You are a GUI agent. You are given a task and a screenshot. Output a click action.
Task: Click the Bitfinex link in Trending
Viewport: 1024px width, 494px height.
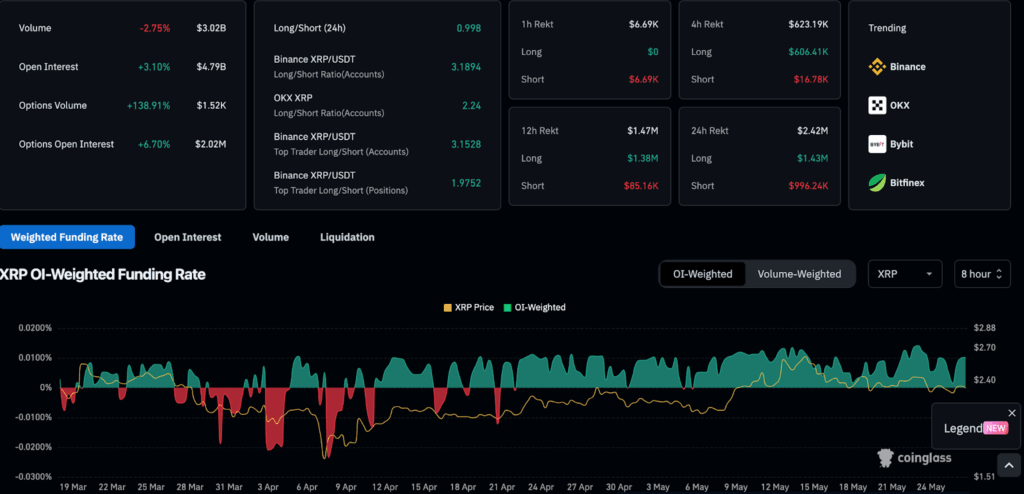pyautogui.click(x=907, y=183)
